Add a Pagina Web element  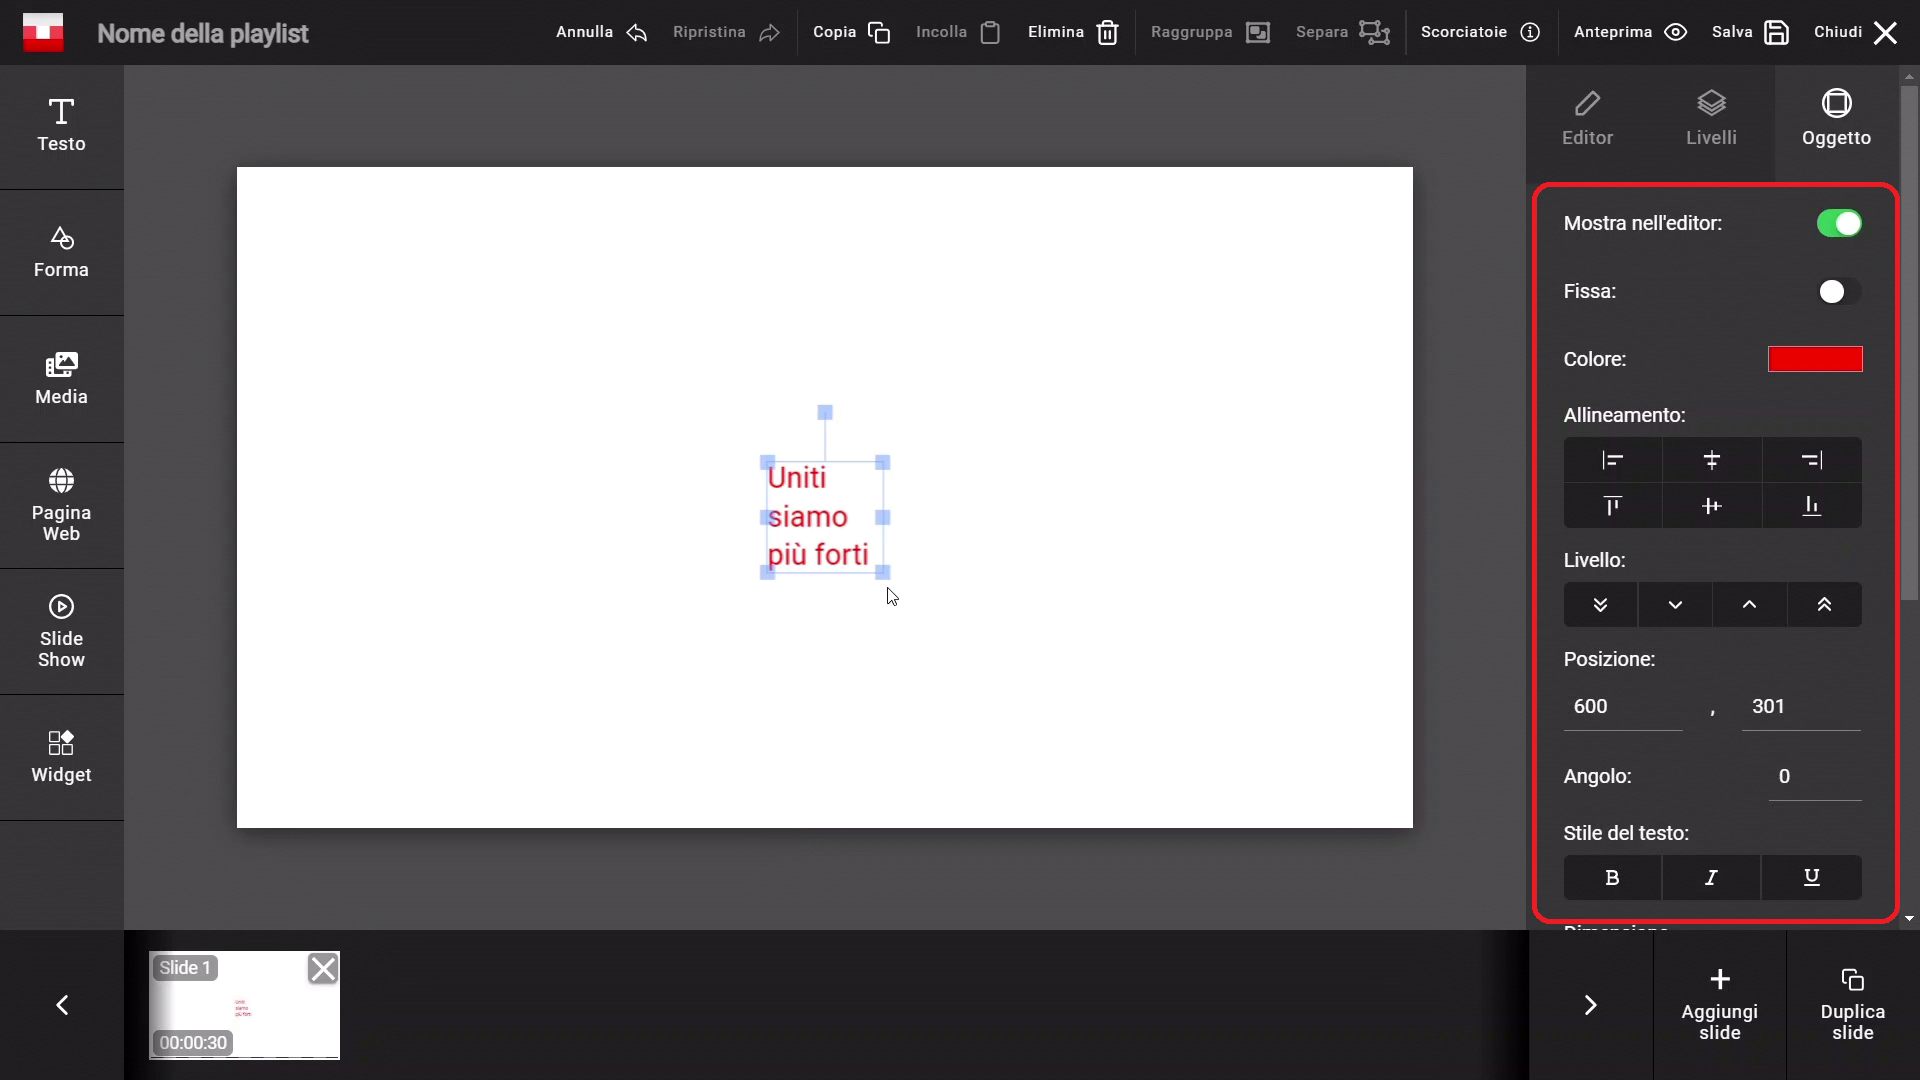point(61,505)
